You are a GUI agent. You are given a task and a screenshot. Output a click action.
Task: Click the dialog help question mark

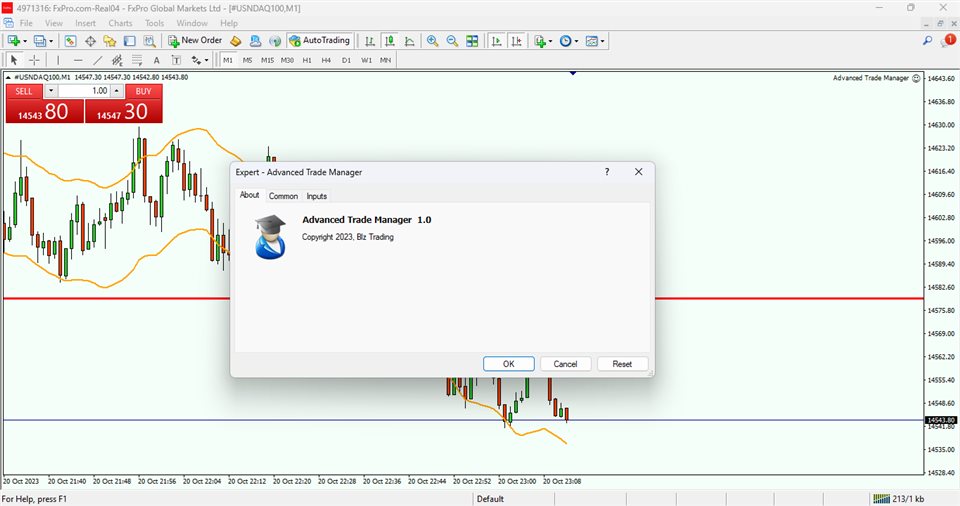tap(607, 172)
